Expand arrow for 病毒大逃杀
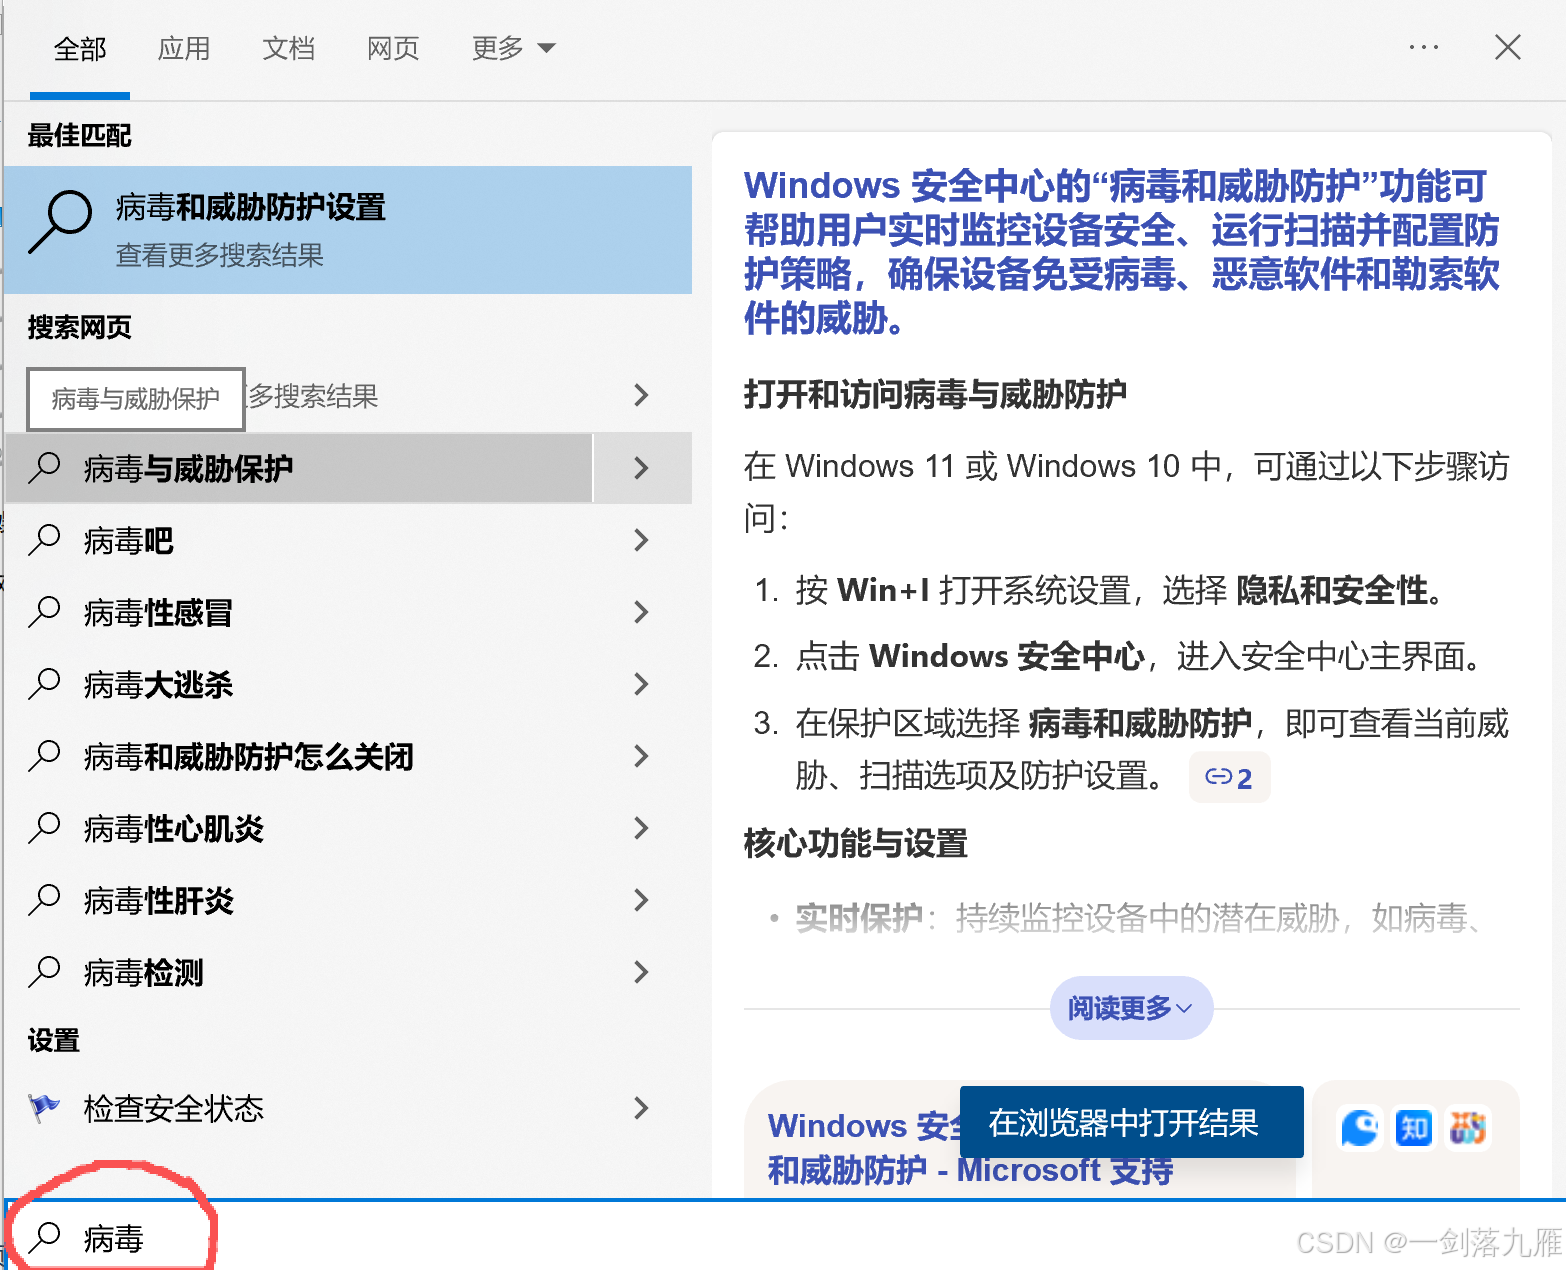1566x1270 pixels. point(642,684)
